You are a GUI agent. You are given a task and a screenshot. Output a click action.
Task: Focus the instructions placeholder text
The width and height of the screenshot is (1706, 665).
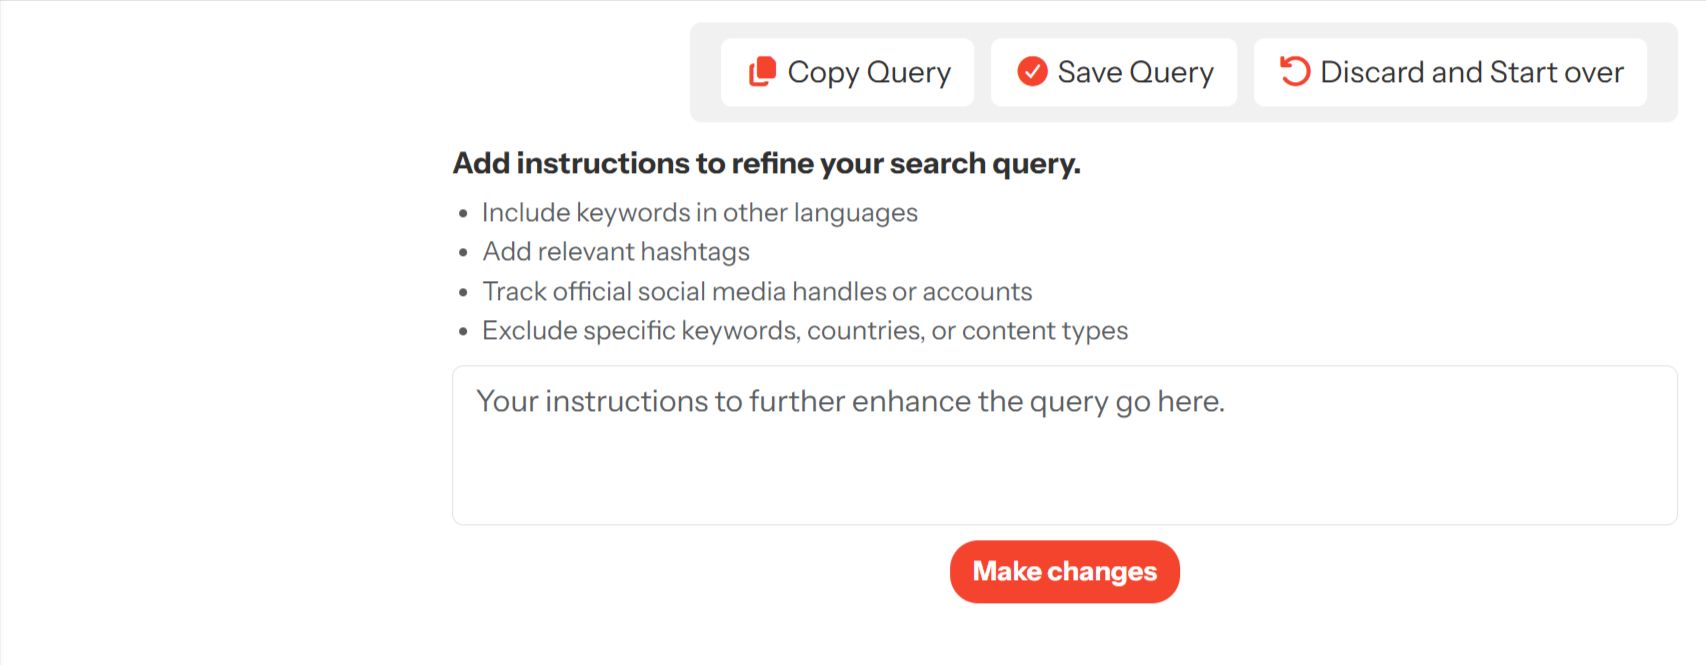[x=850, y=402]
